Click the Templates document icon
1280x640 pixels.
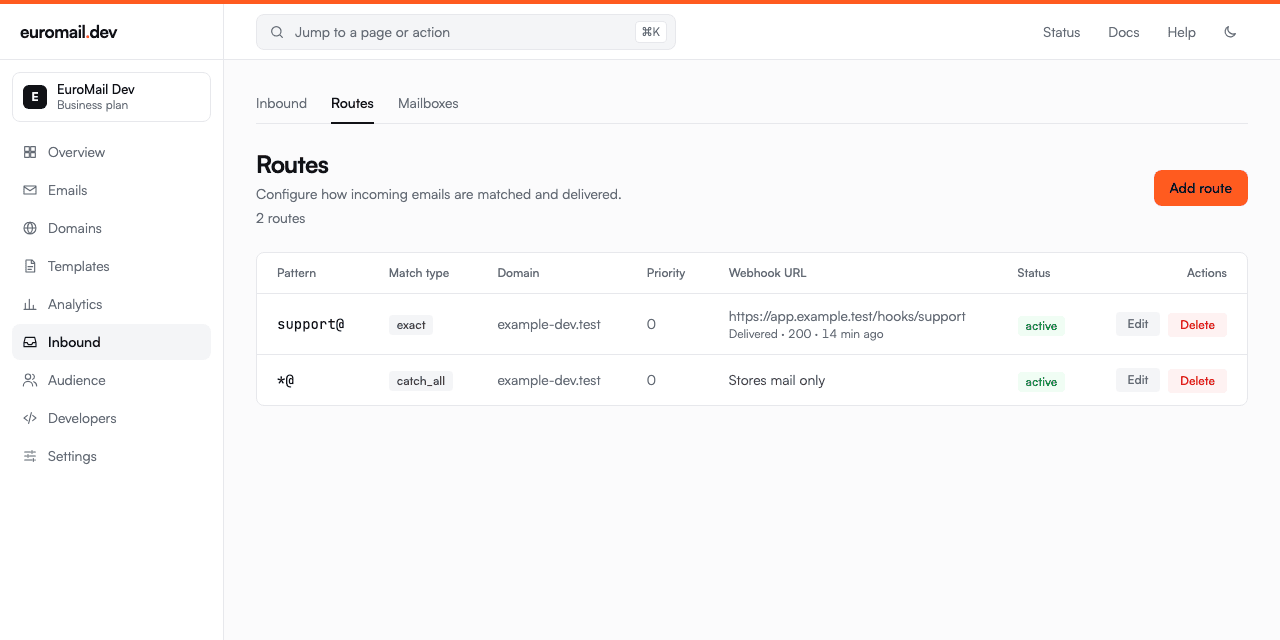30,266
